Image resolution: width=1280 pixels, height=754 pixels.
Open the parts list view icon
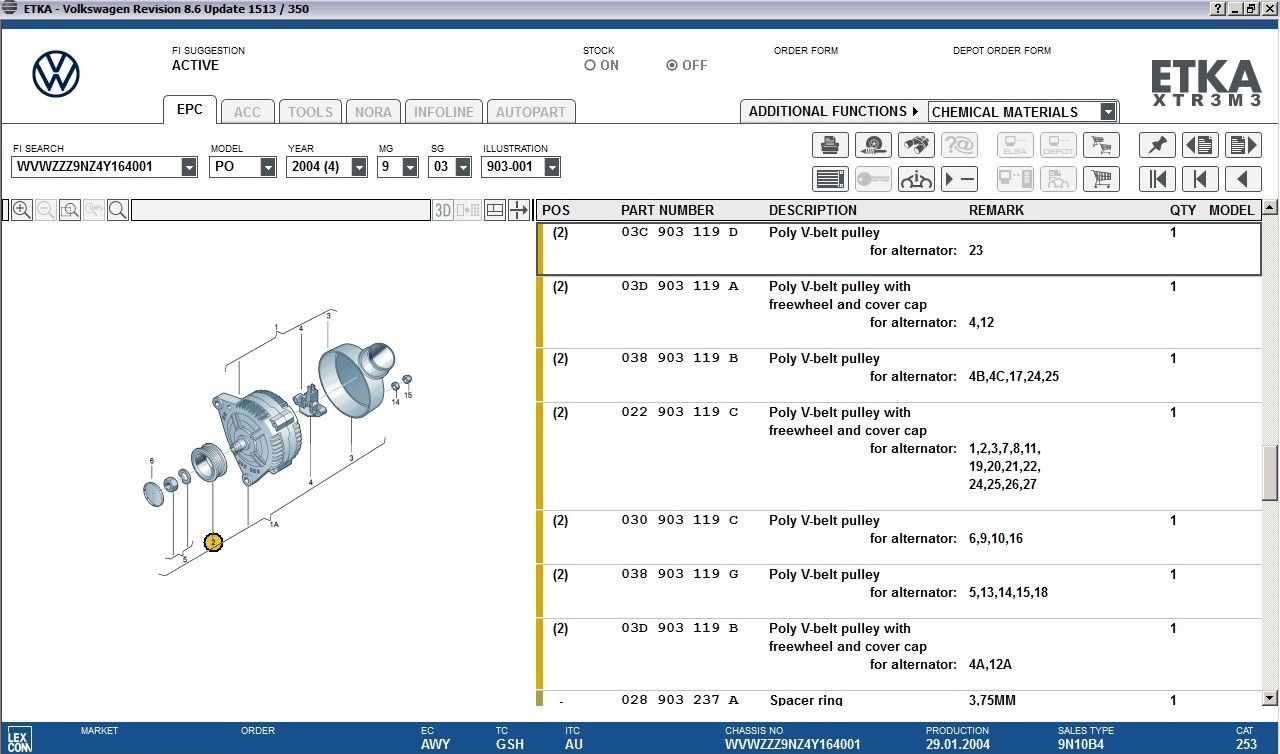point(831,179)
